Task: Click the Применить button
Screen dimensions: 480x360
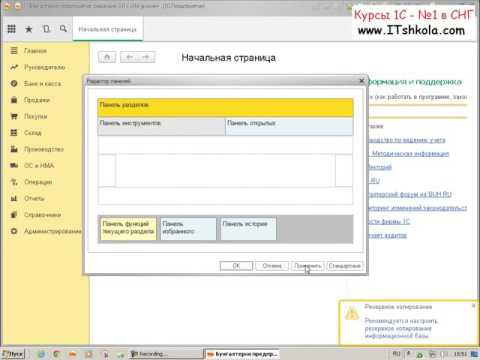Action: click(x=308, y=266)
